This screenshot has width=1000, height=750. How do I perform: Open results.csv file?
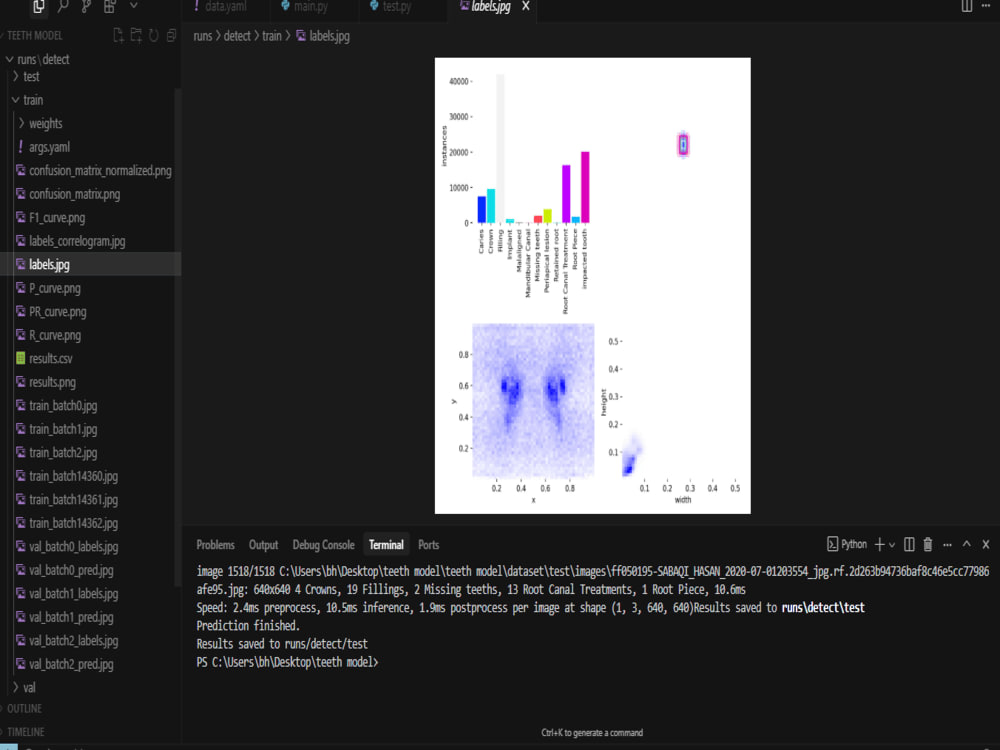click(x=50, y=359)
